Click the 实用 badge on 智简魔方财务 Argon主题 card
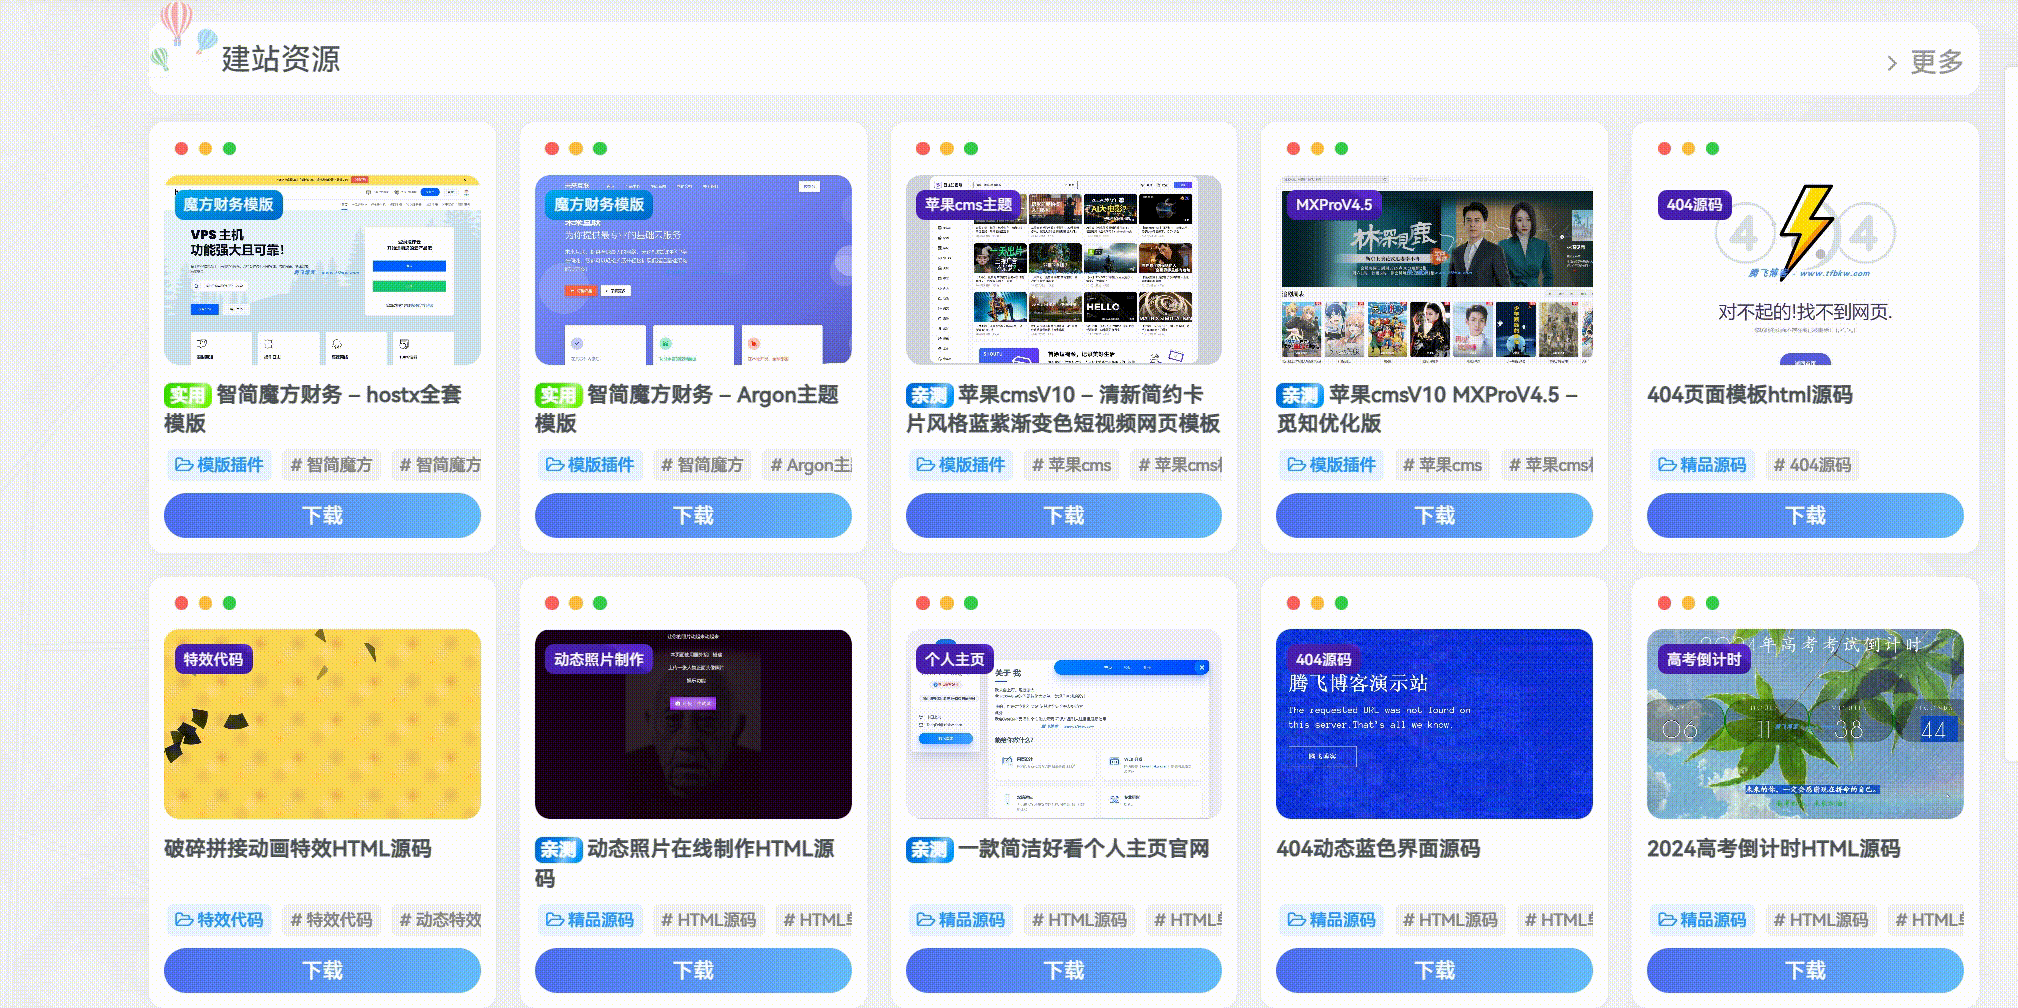The width and height of the screenshot is (2018, 1008). point(560,396)
